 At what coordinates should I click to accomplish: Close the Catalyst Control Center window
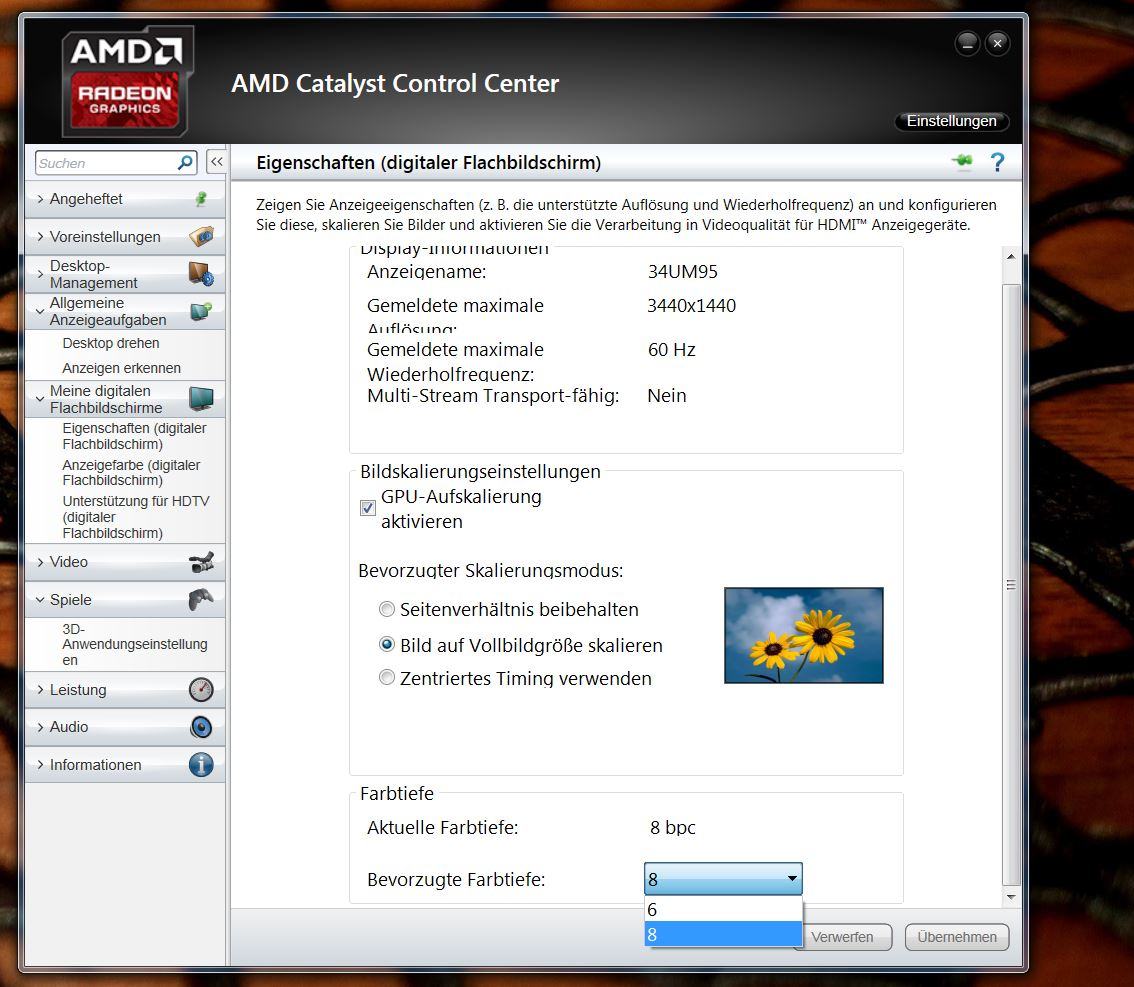pos(997,44)
